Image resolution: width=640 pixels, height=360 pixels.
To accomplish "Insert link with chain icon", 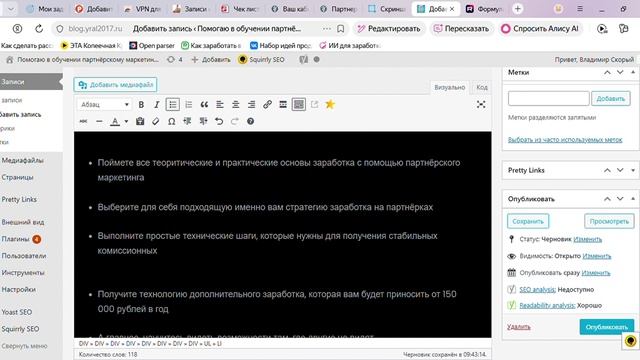I will 267,104.
